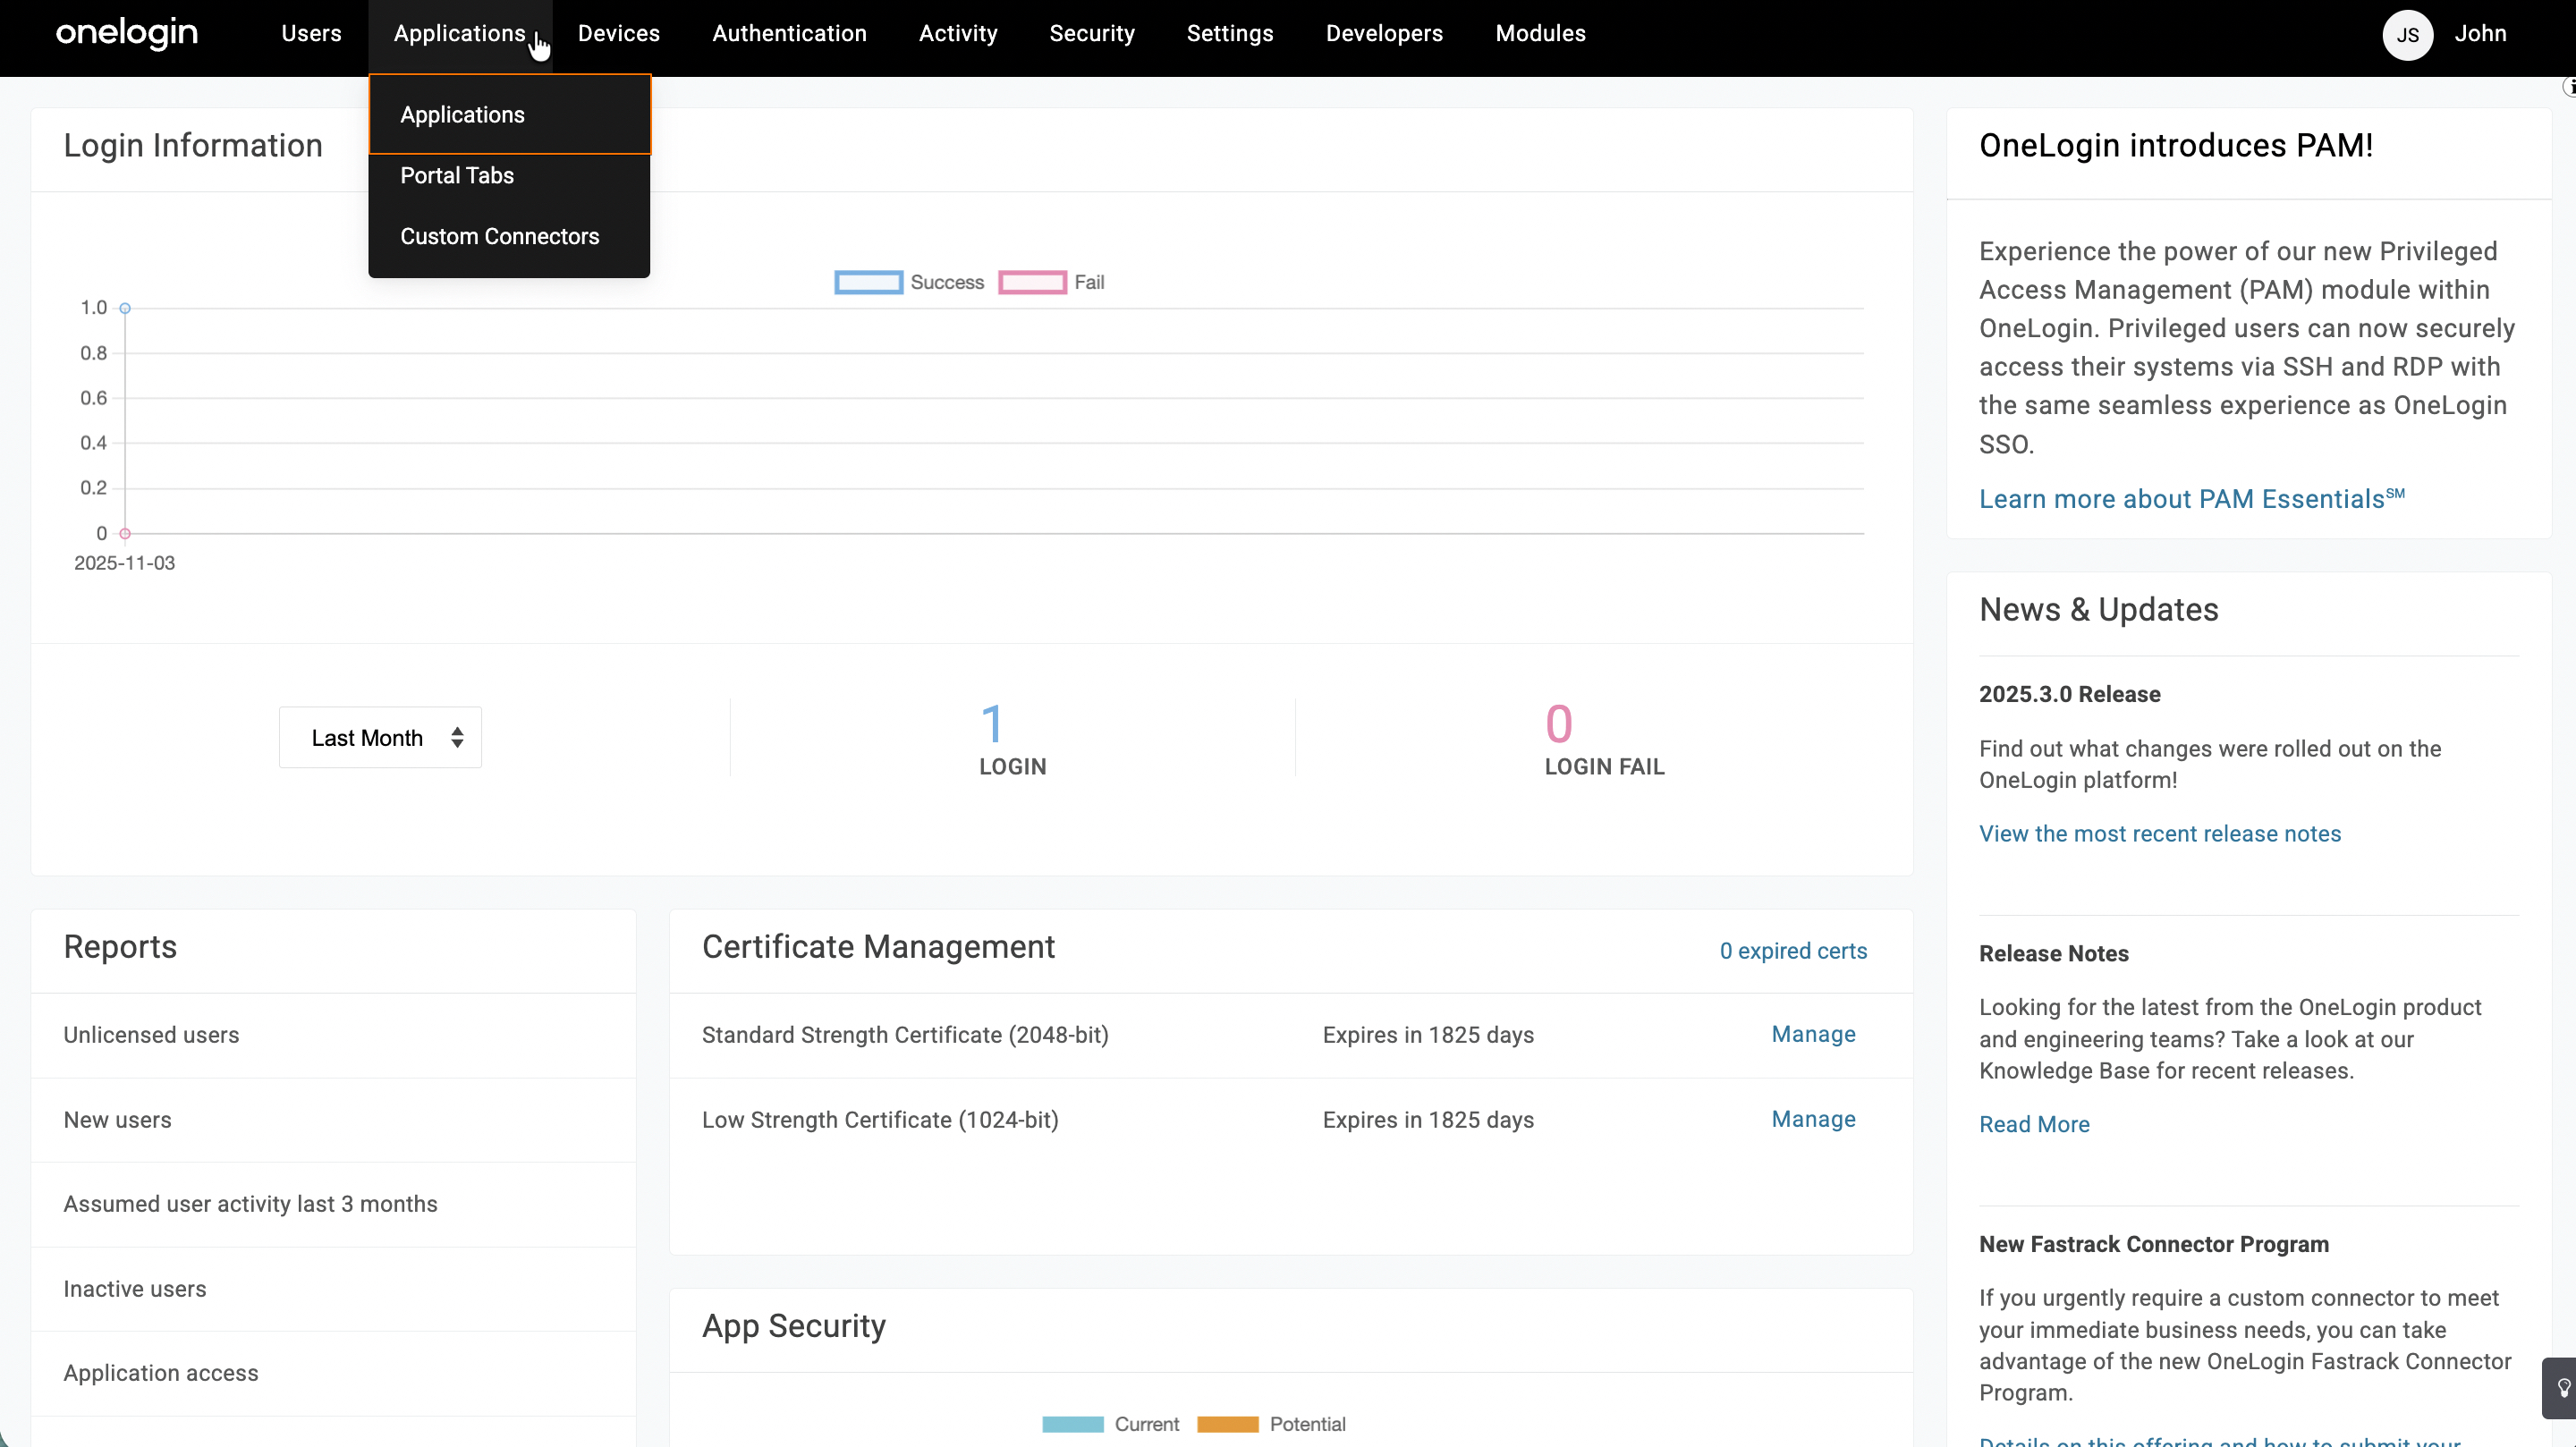
Task: Open the JS user avatar
Action: point(2406,35)
